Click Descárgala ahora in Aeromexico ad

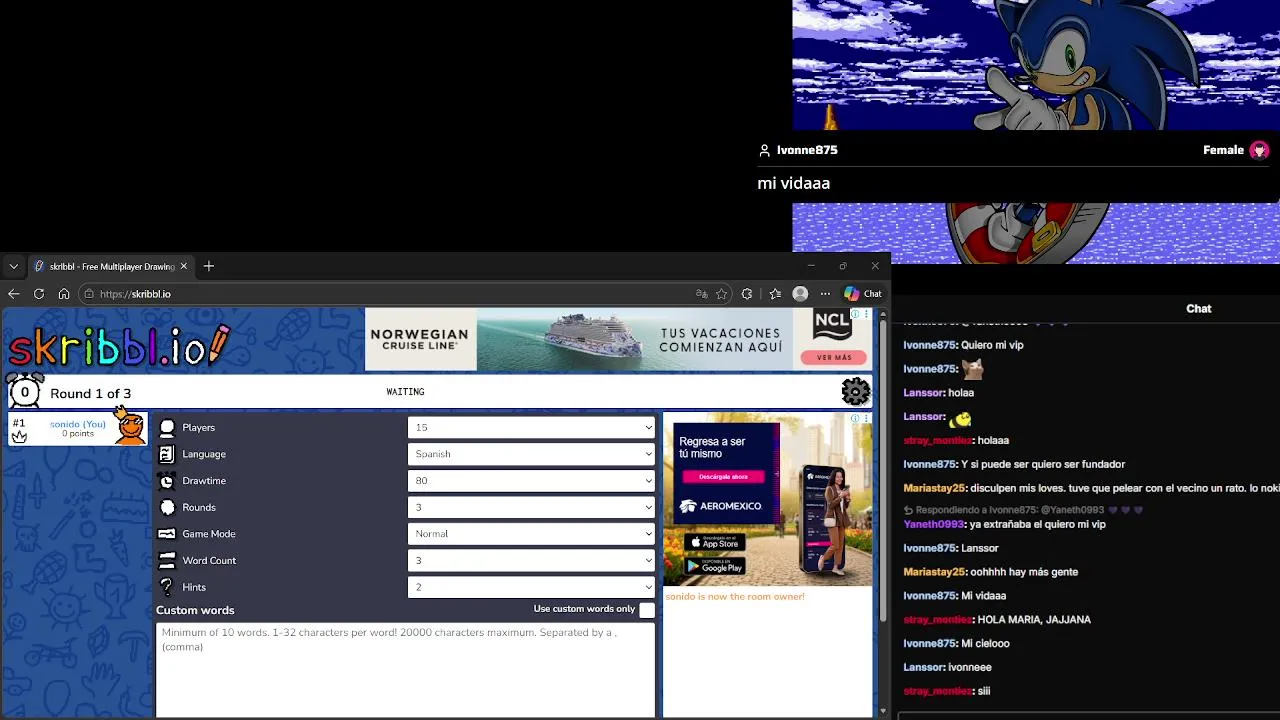click(724, 477)
